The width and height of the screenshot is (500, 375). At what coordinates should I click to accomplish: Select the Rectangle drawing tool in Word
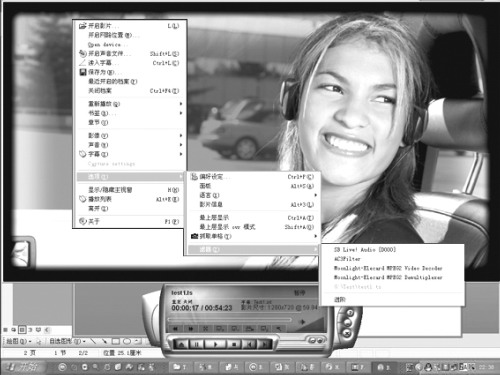coord(115,341)
